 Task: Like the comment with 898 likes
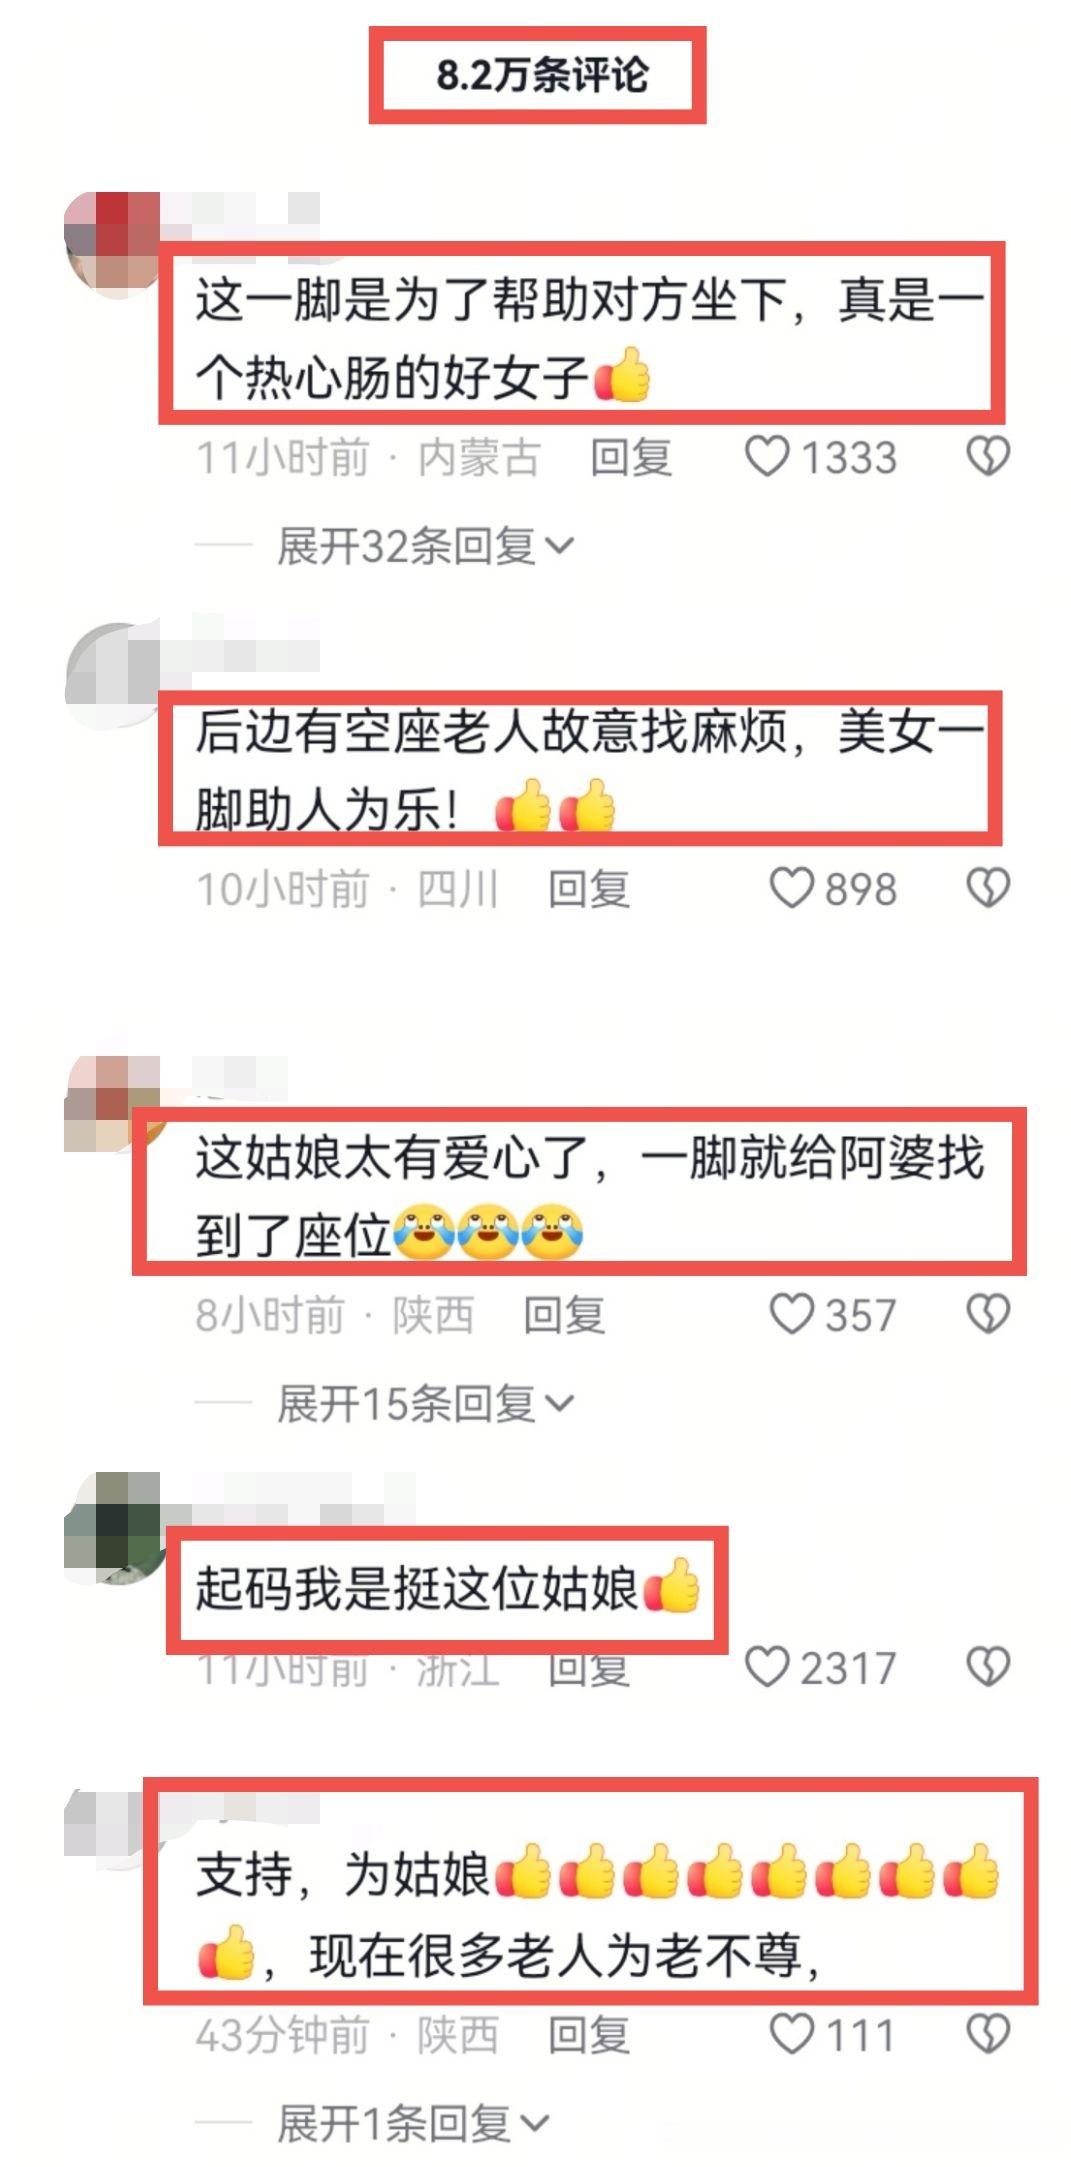click(x=792, y=888)
